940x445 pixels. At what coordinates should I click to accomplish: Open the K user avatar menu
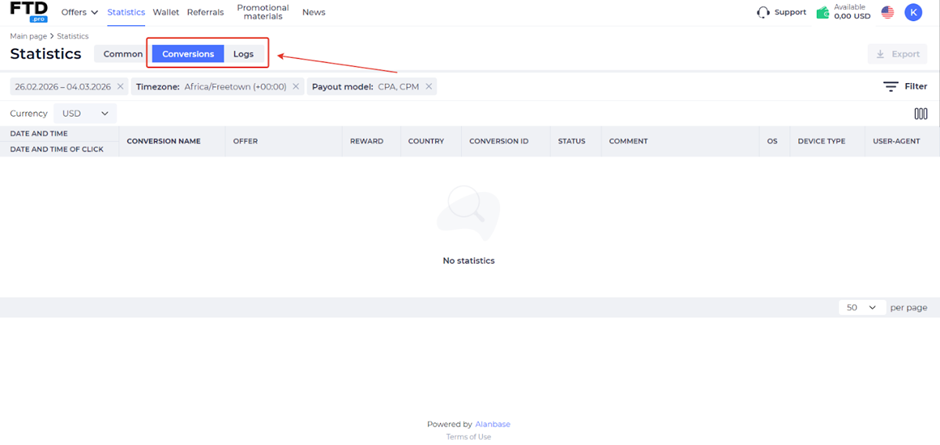[x=913, y=12]
